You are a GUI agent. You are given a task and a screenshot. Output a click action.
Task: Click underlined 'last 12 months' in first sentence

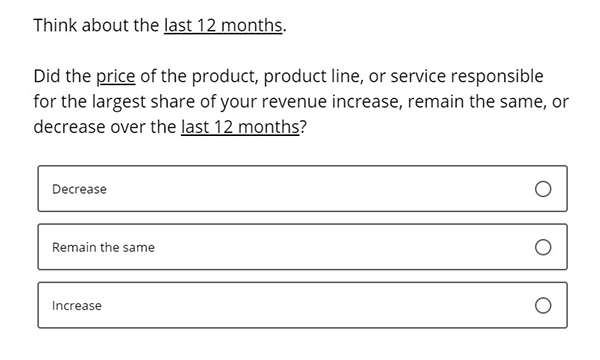(223, 26)
